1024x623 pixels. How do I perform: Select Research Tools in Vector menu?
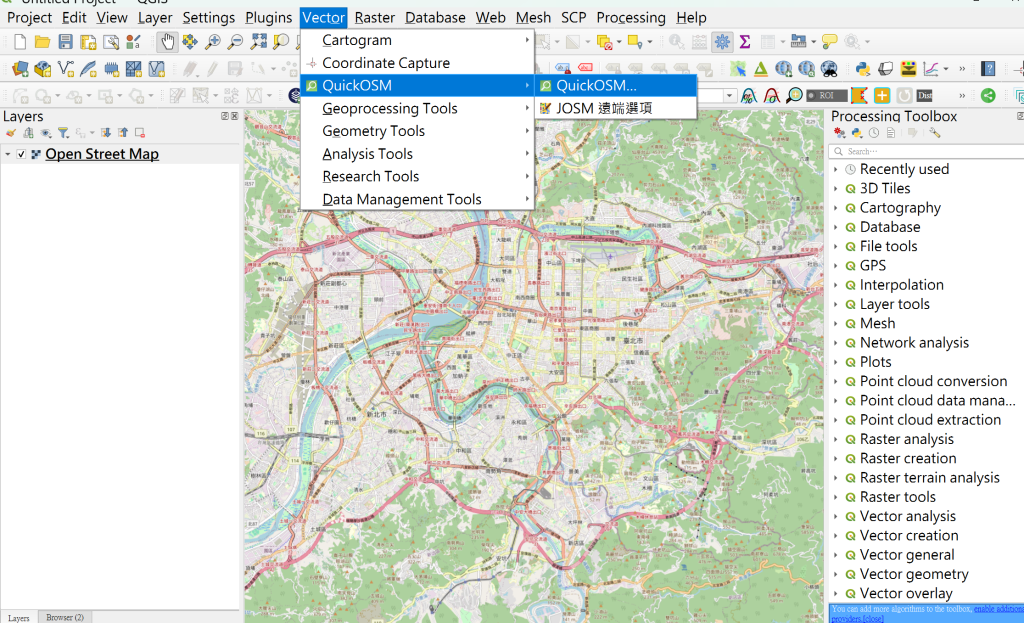[417, 176]
